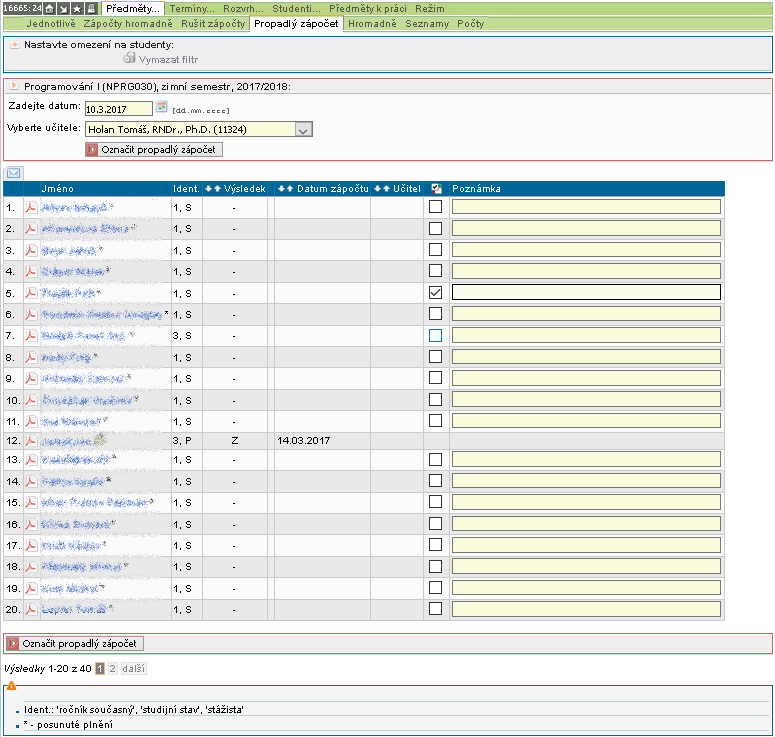Tick the checkbox in row 20
Viewport: 775px width, 737px height.
tap(435, 608)
